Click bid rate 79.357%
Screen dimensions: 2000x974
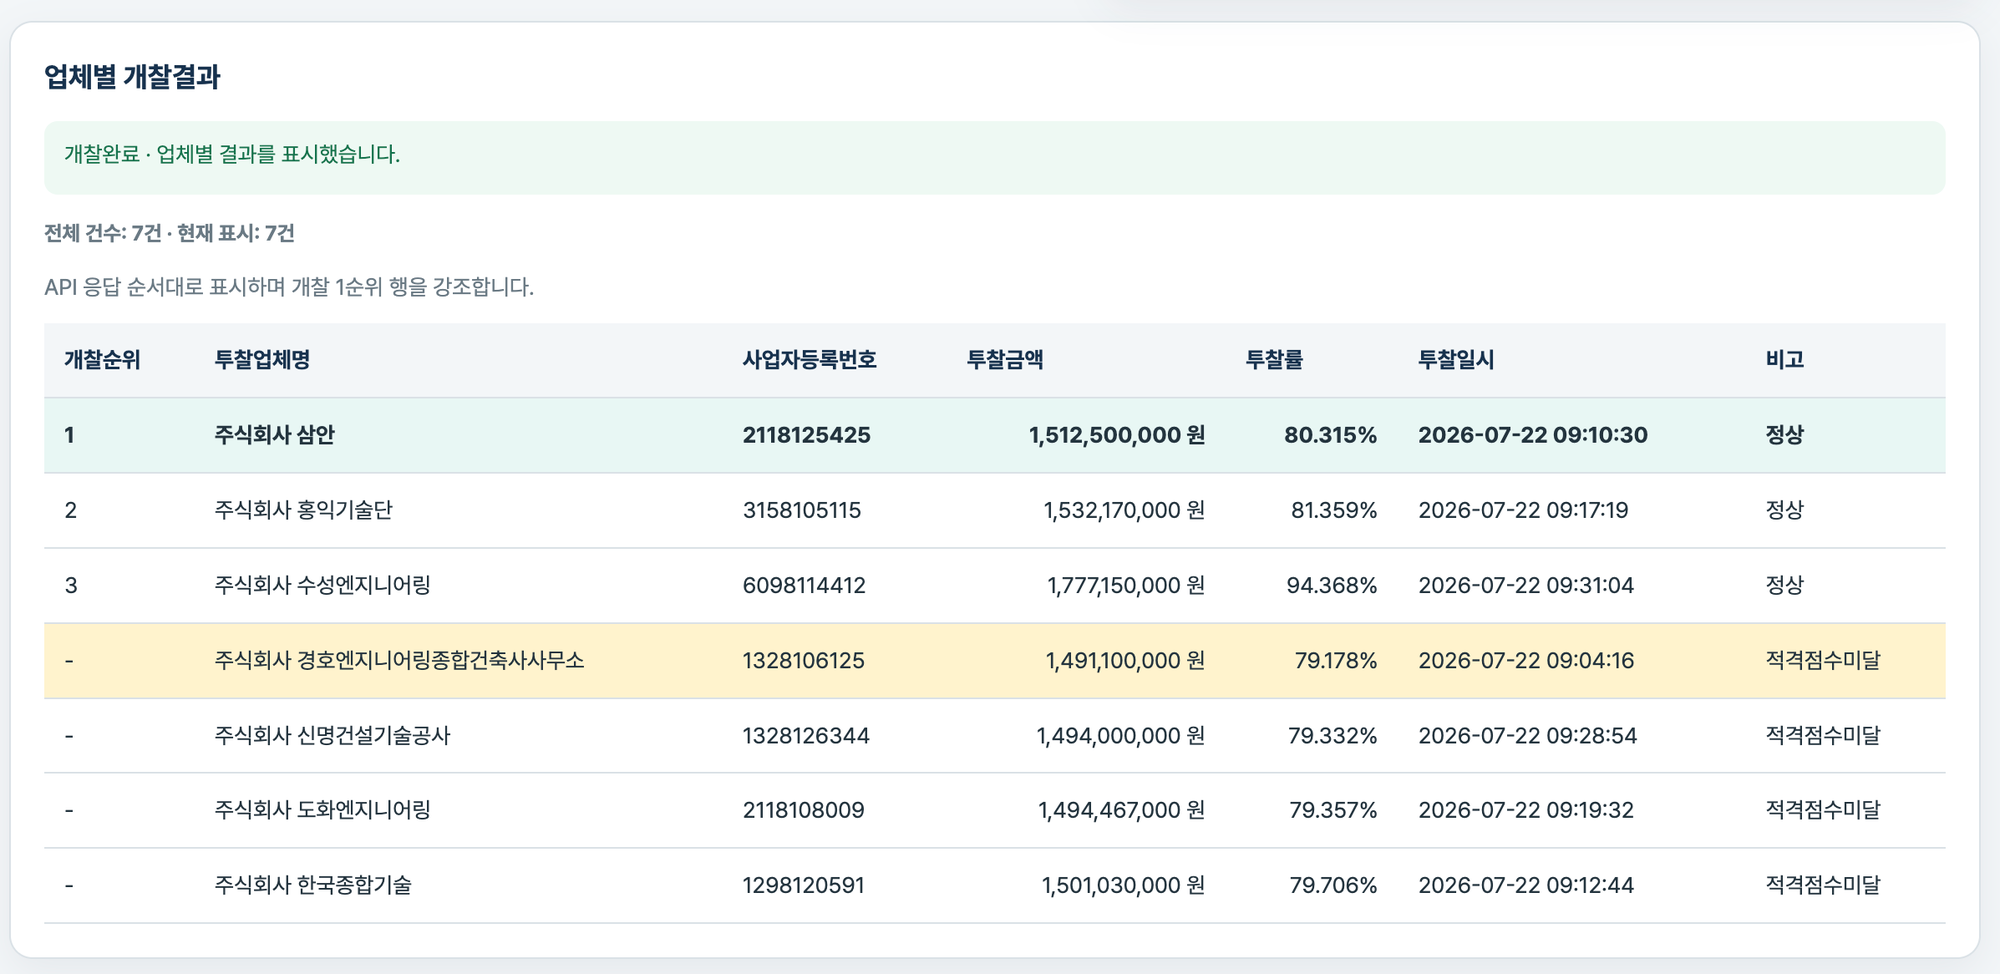click(1333, 810)
